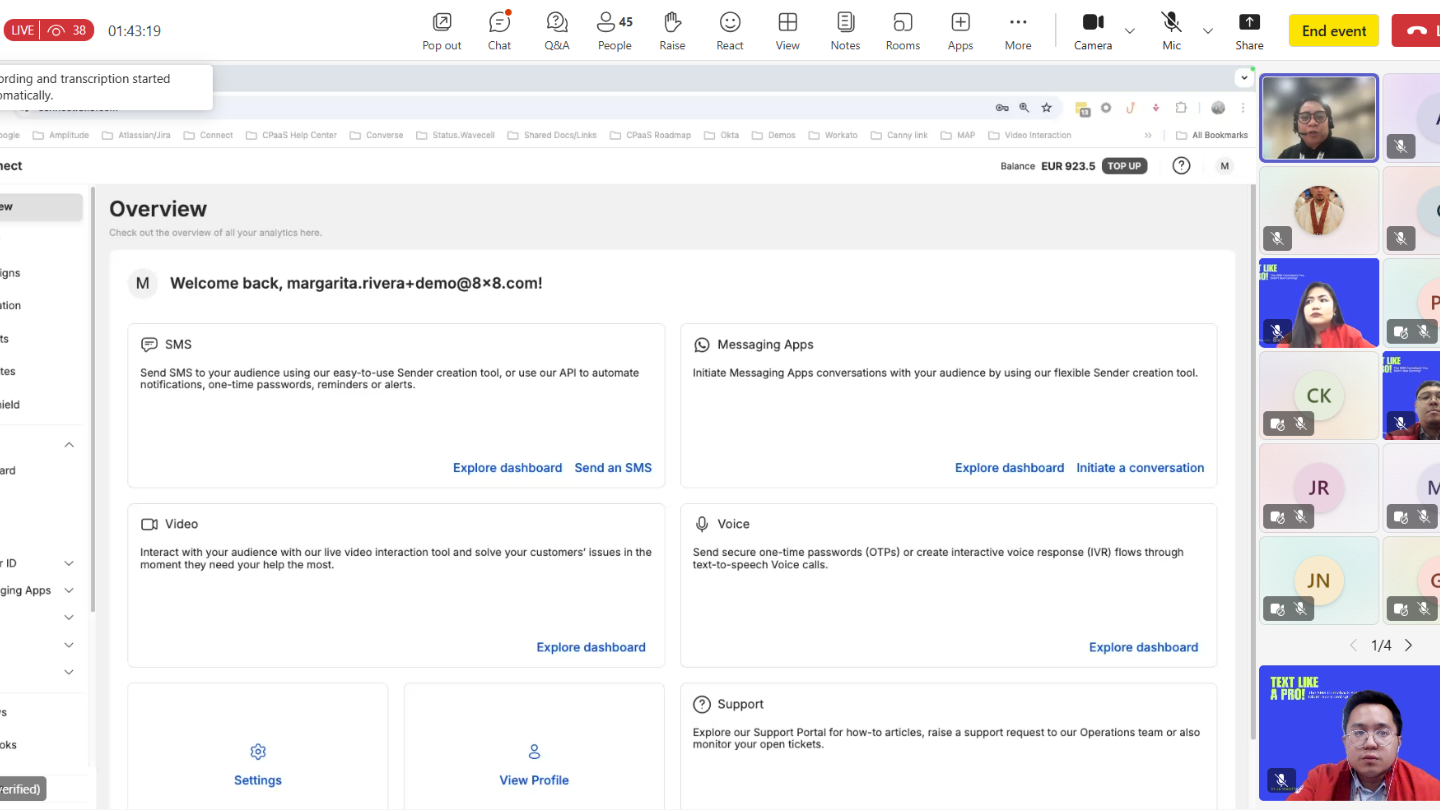The image size is (1440, 810).
Task: Unmute the Mic in the toolbar
Action: point(1171,30)
